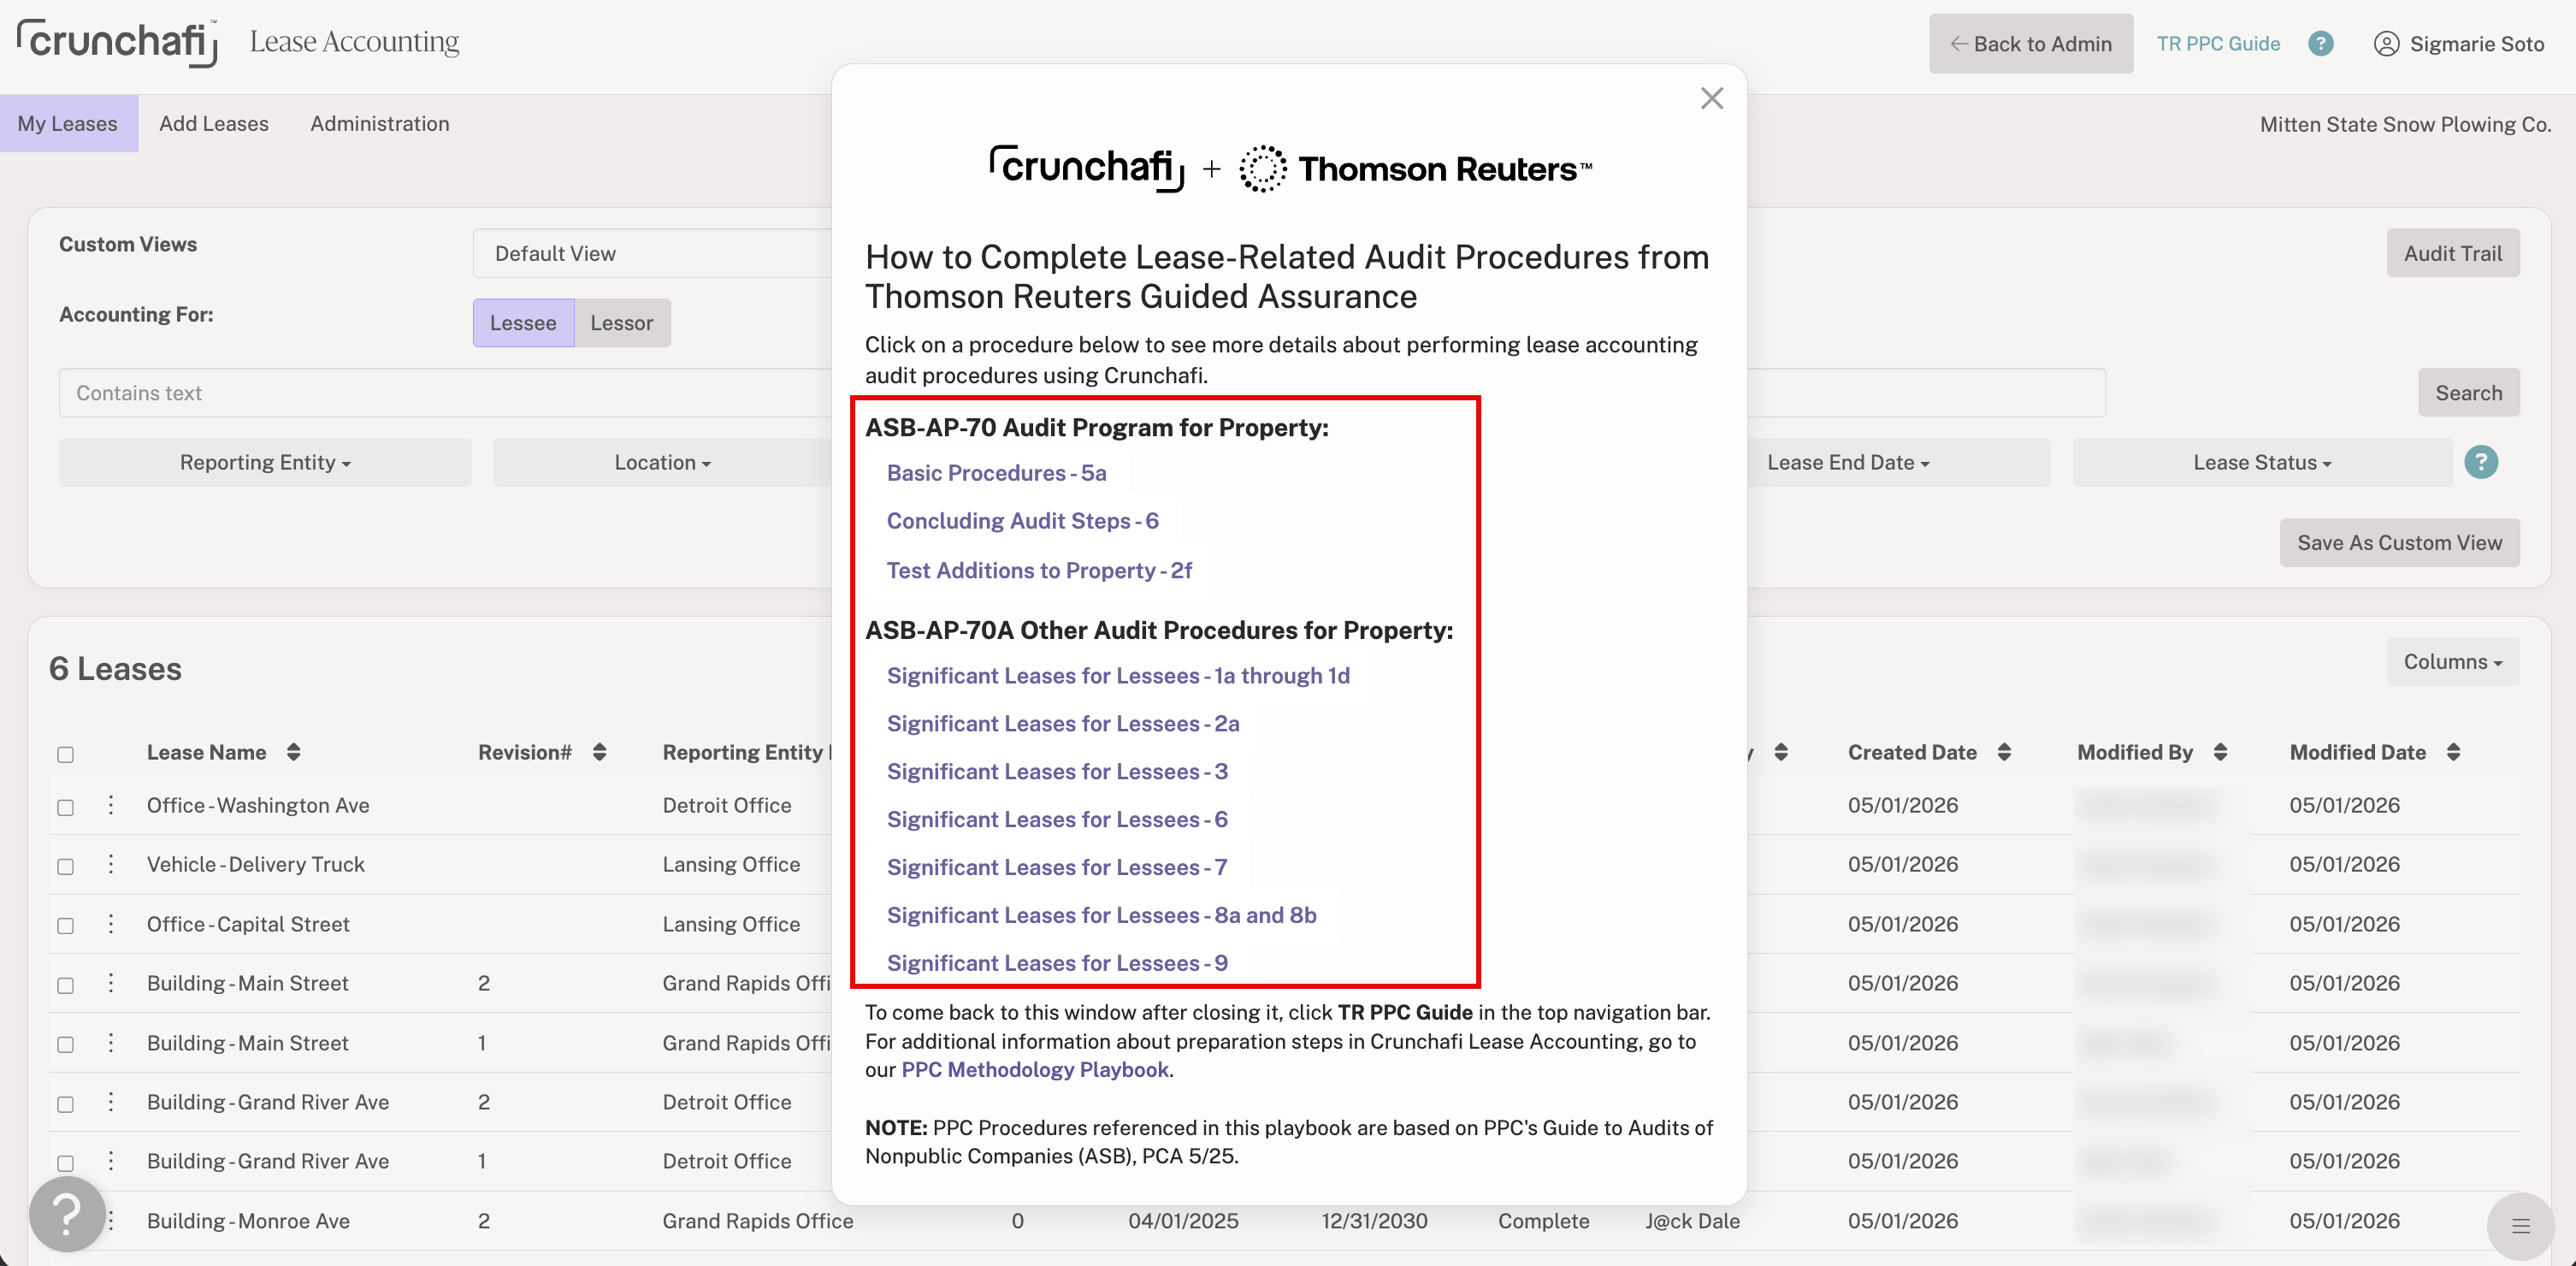Screen dimensions: 2576x1266
Task: Open the Custom Views Default View selector
Action: click(653, 253)
